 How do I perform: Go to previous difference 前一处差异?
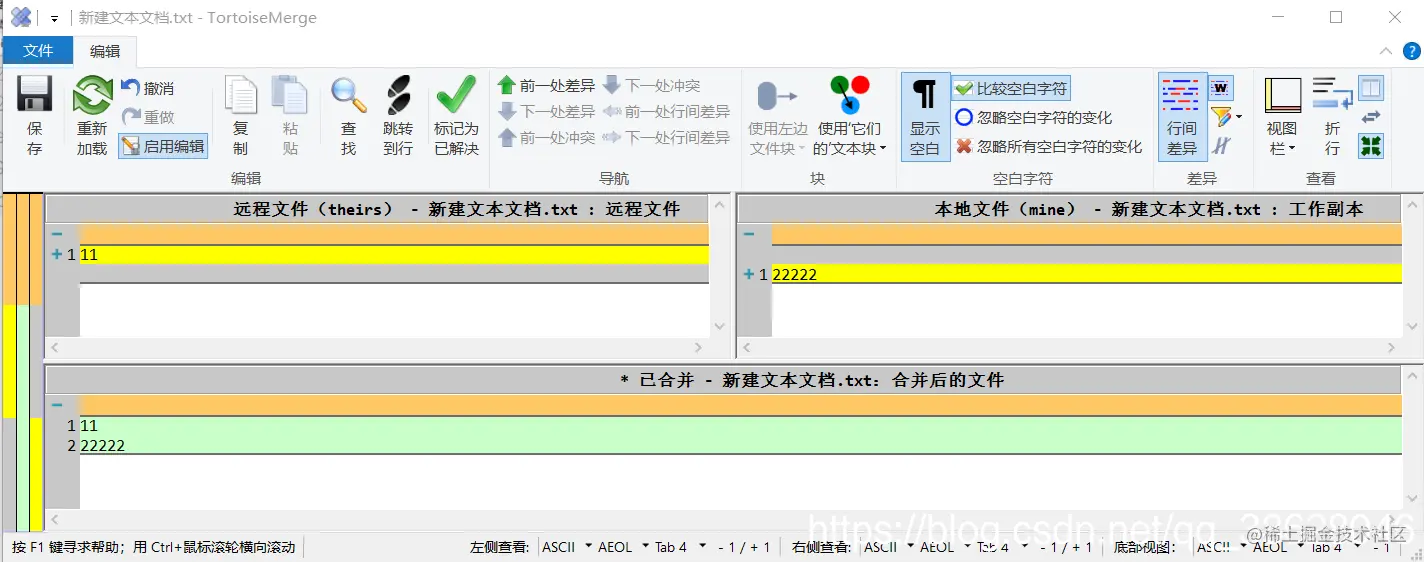point(546,86)
